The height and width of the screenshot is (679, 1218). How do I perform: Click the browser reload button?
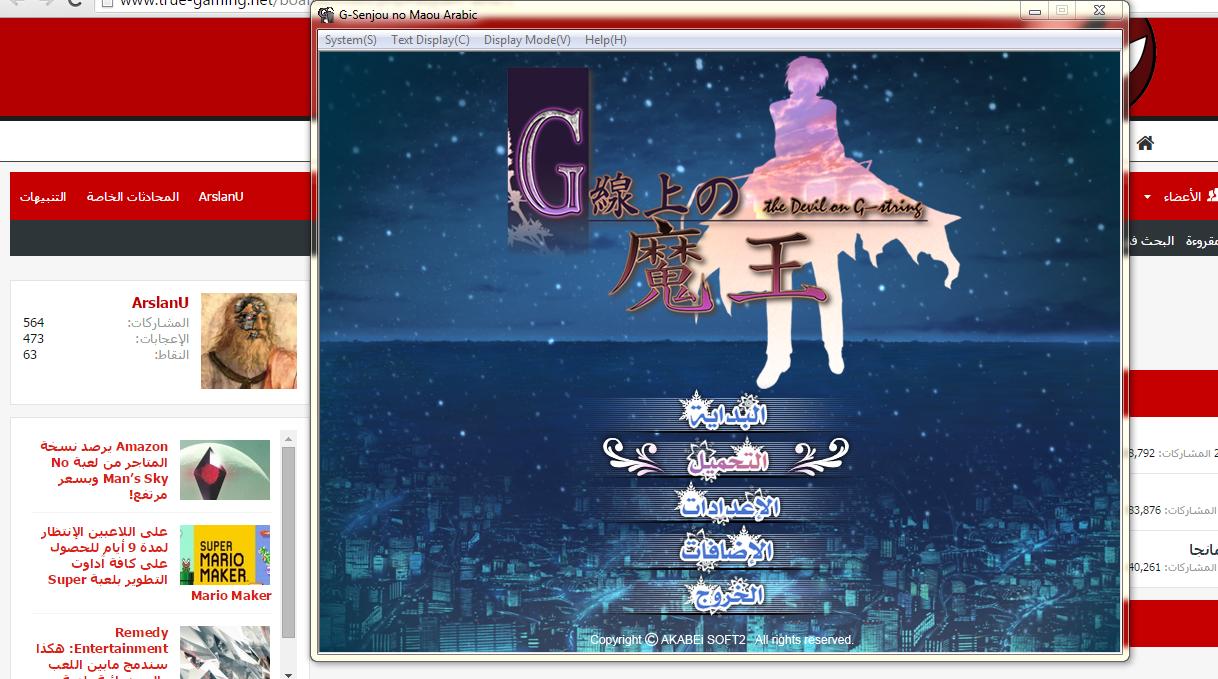pyautogui.click(x=74, y=3)
